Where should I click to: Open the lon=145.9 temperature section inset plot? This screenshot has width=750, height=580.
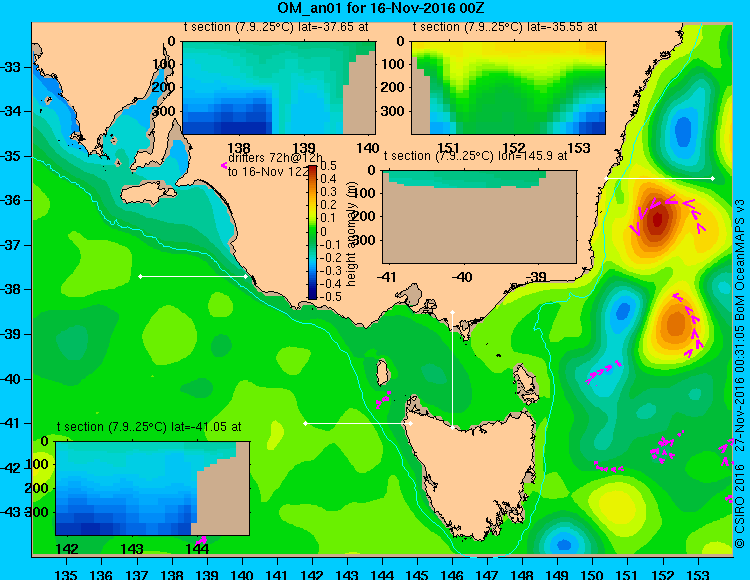(x=480, y=217)
